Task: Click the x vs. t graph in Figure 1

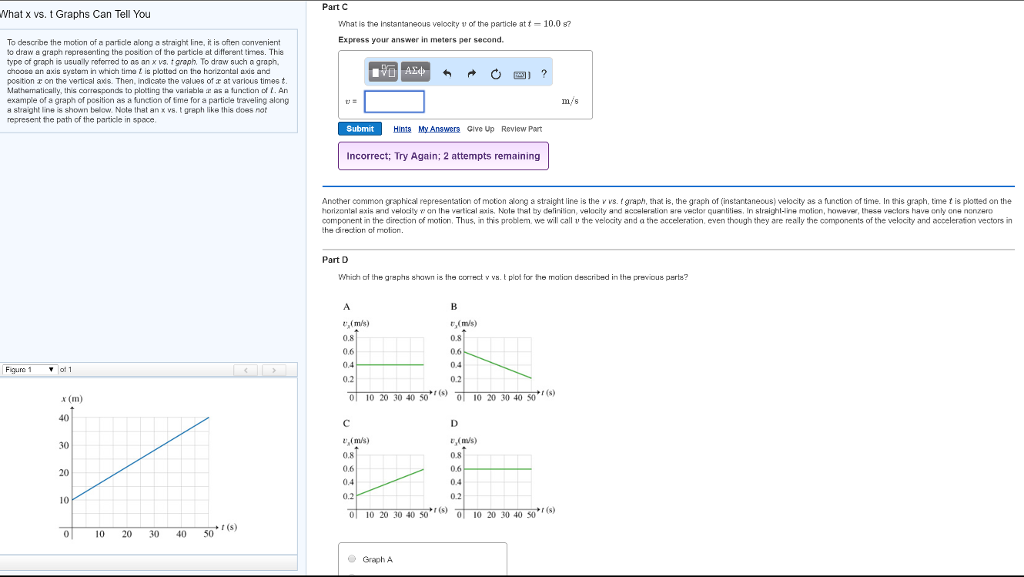Action: [140, 465]
